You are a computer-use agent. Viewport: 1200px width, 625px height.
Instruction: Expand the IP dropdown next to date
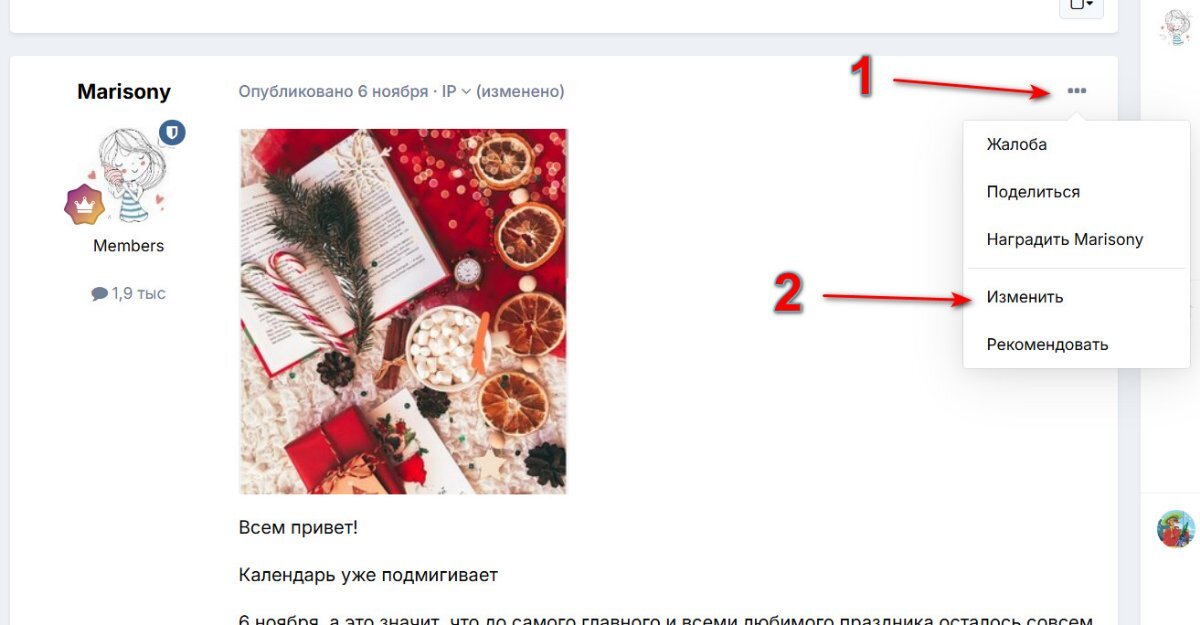click(456, 91)
